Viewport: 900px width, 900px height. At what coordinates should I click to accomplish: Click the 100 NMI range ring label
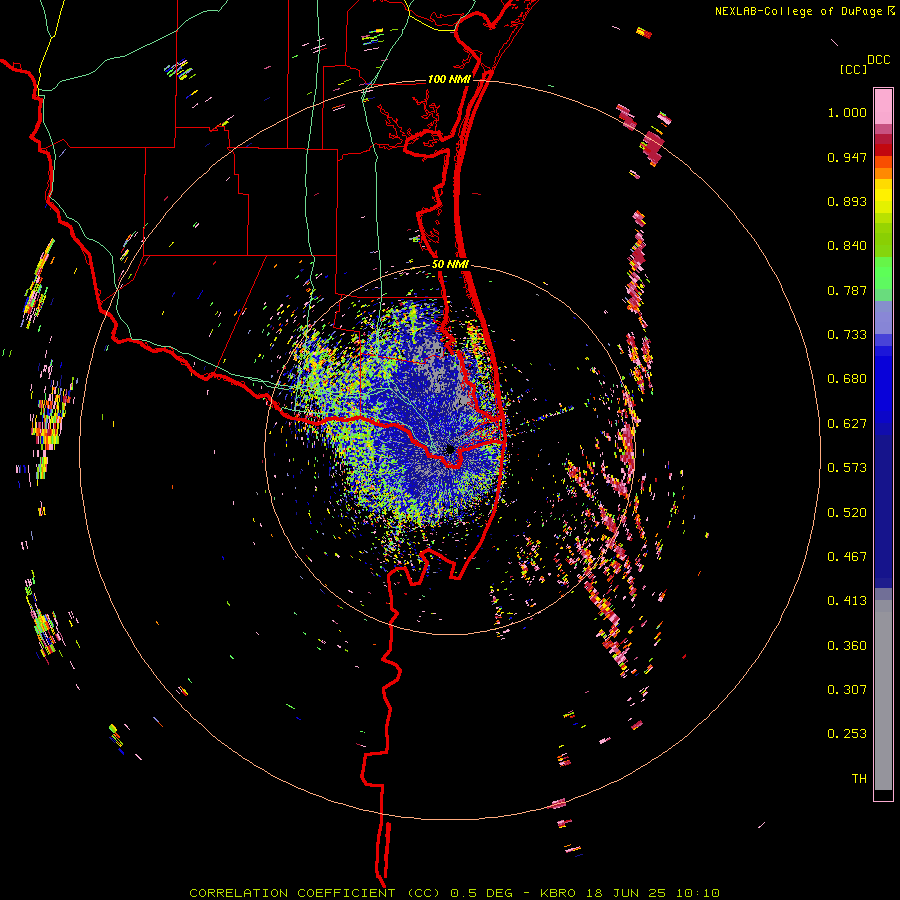click(x=449, y=79)
